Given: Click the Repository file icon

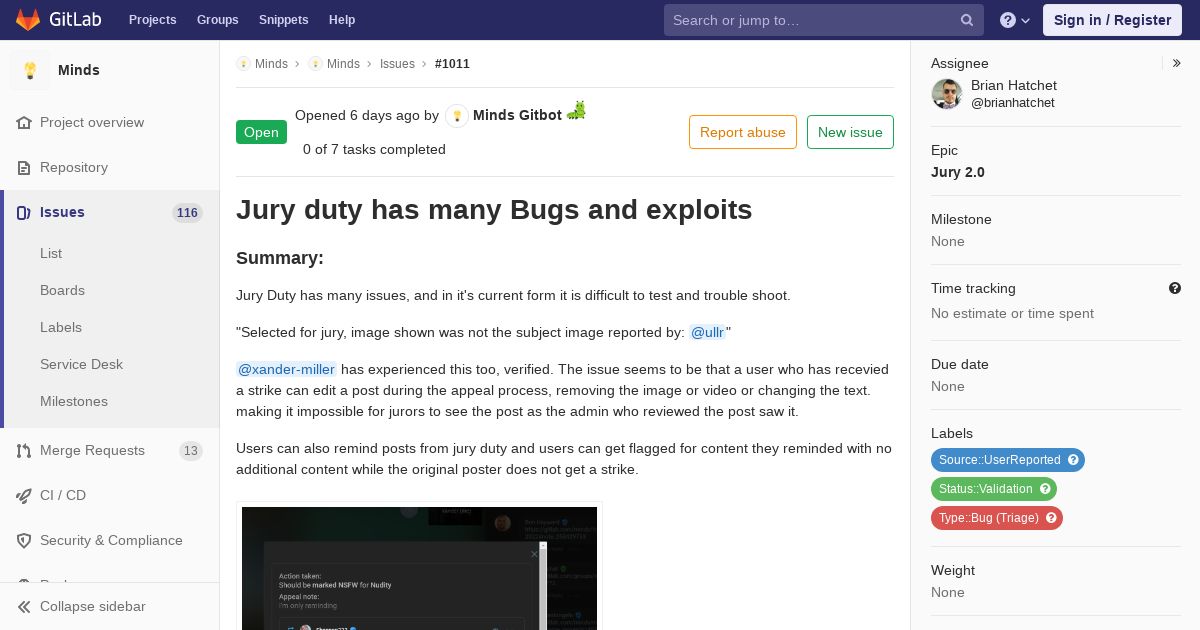Looking at the screenshot, I should [x=24, y=168].
